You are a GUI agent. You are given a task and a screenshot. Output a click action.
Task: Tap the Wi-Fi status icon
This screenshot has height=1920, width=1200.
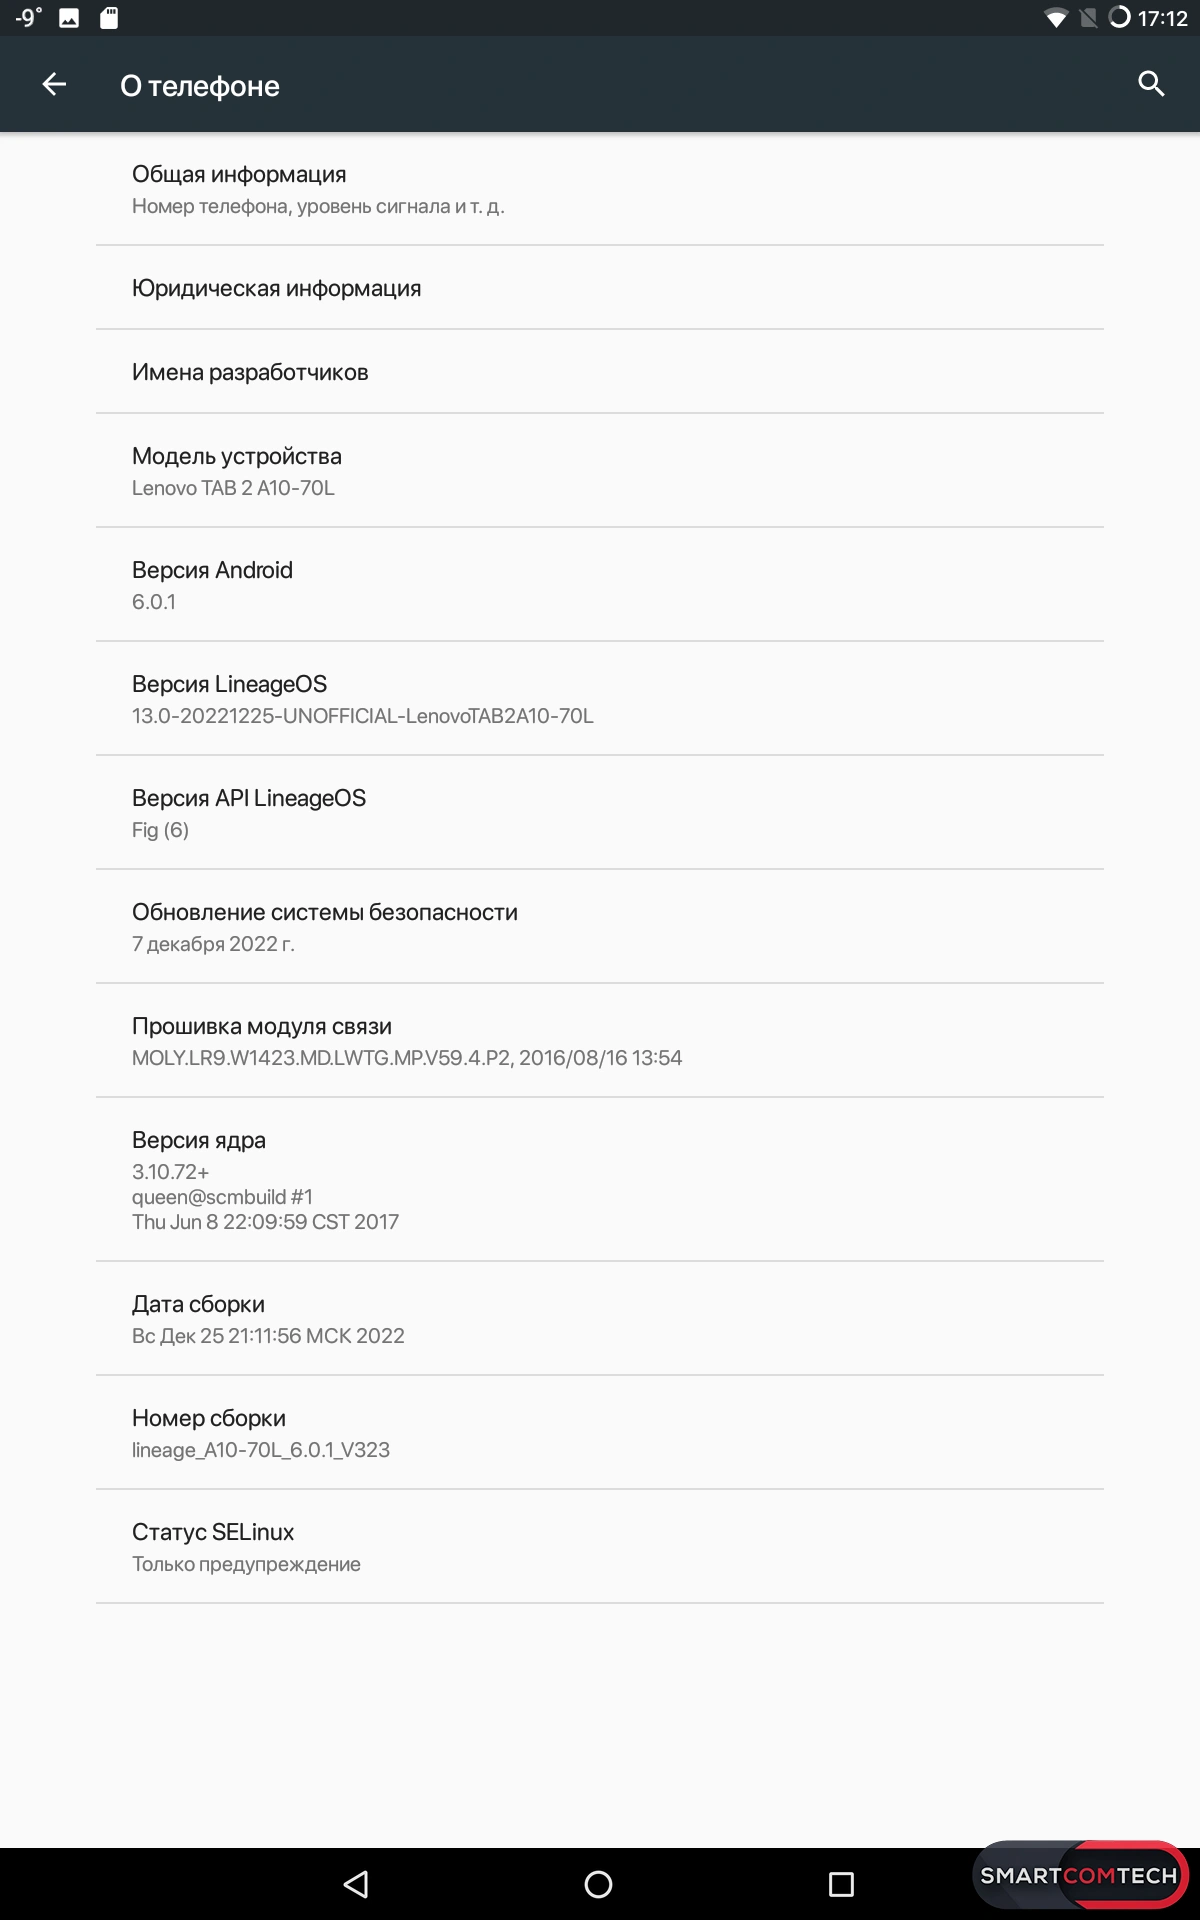point(1055,18)
